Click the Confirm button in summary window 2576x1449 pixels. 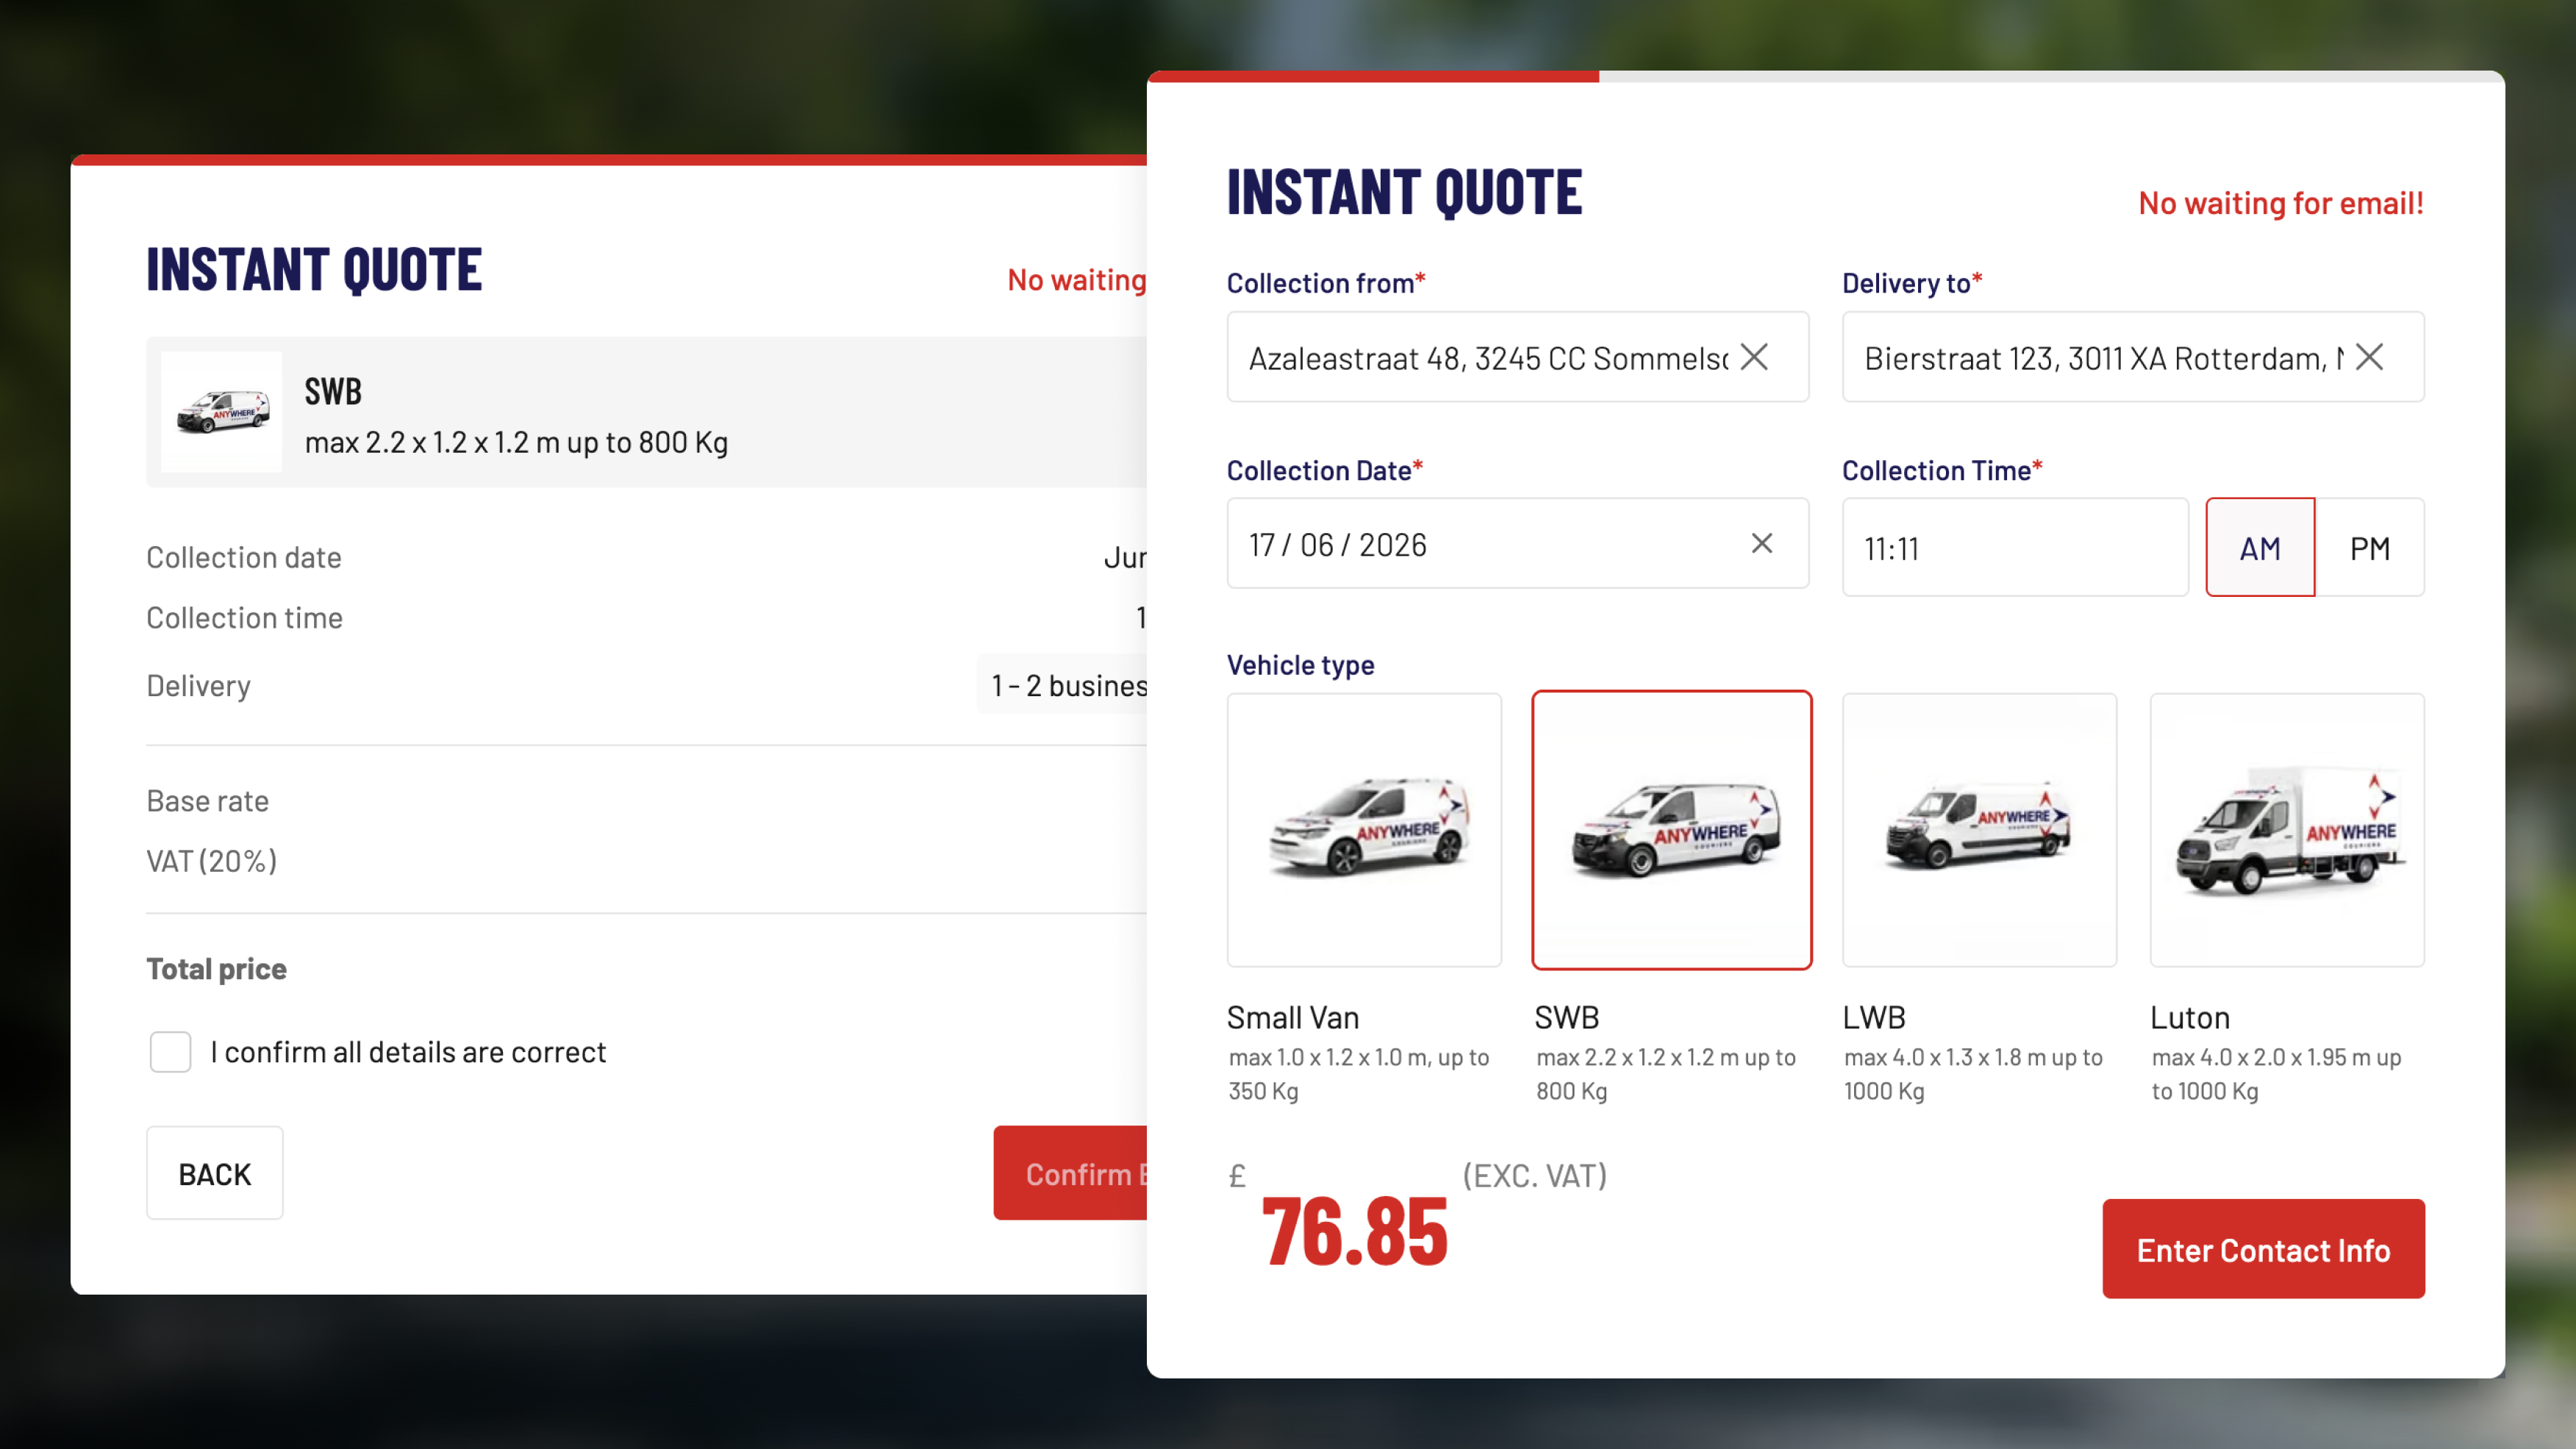tap(1071, 1173)
